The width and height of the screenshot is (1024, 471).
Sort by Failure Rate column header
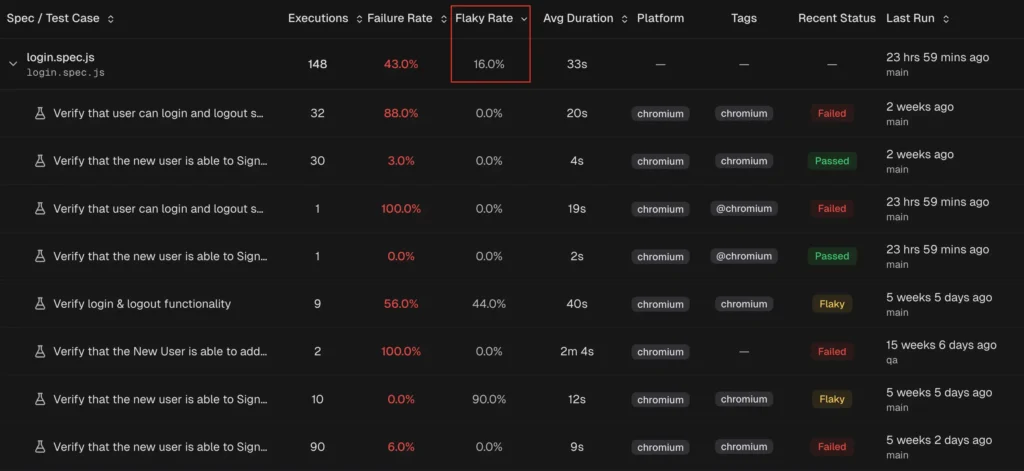click(443, 19)
